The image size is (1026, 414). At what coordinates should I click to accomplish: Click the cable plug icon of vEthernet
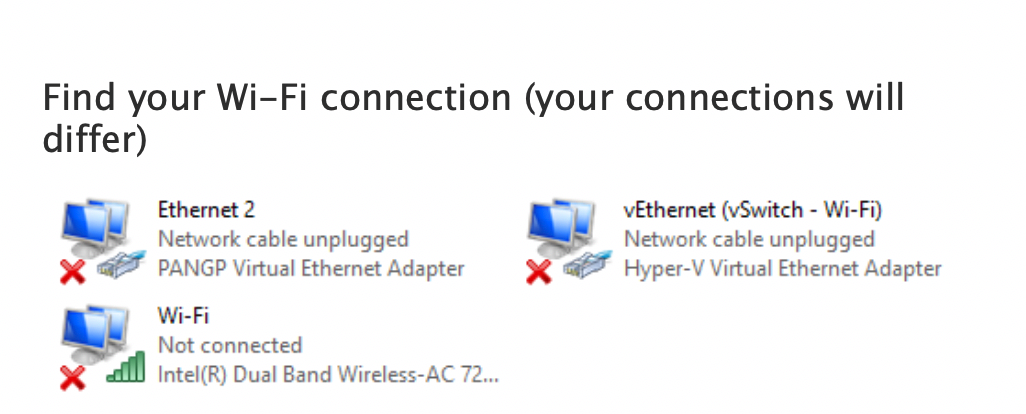pos(588,263)
